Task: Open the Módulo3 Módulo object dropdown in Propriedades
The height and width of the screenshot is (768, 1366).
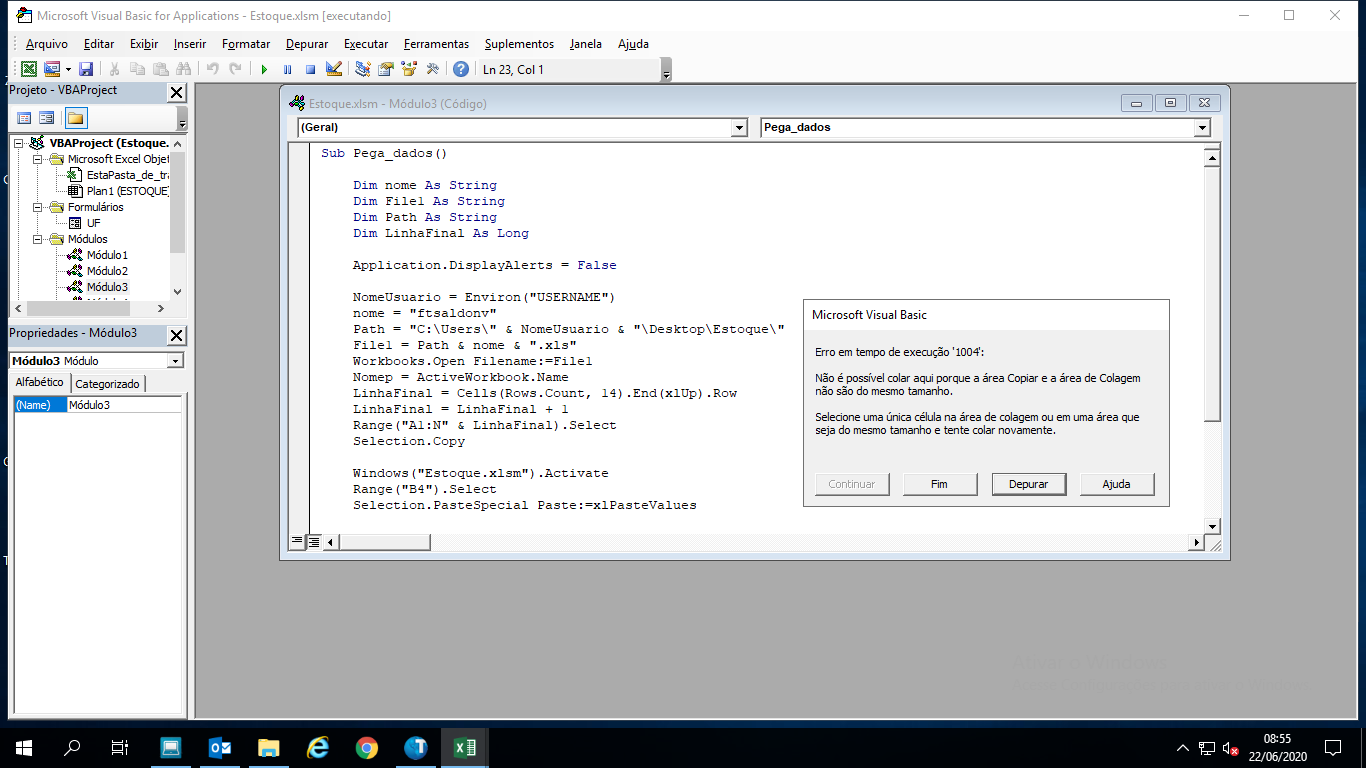Action: (x=175, y=361)
